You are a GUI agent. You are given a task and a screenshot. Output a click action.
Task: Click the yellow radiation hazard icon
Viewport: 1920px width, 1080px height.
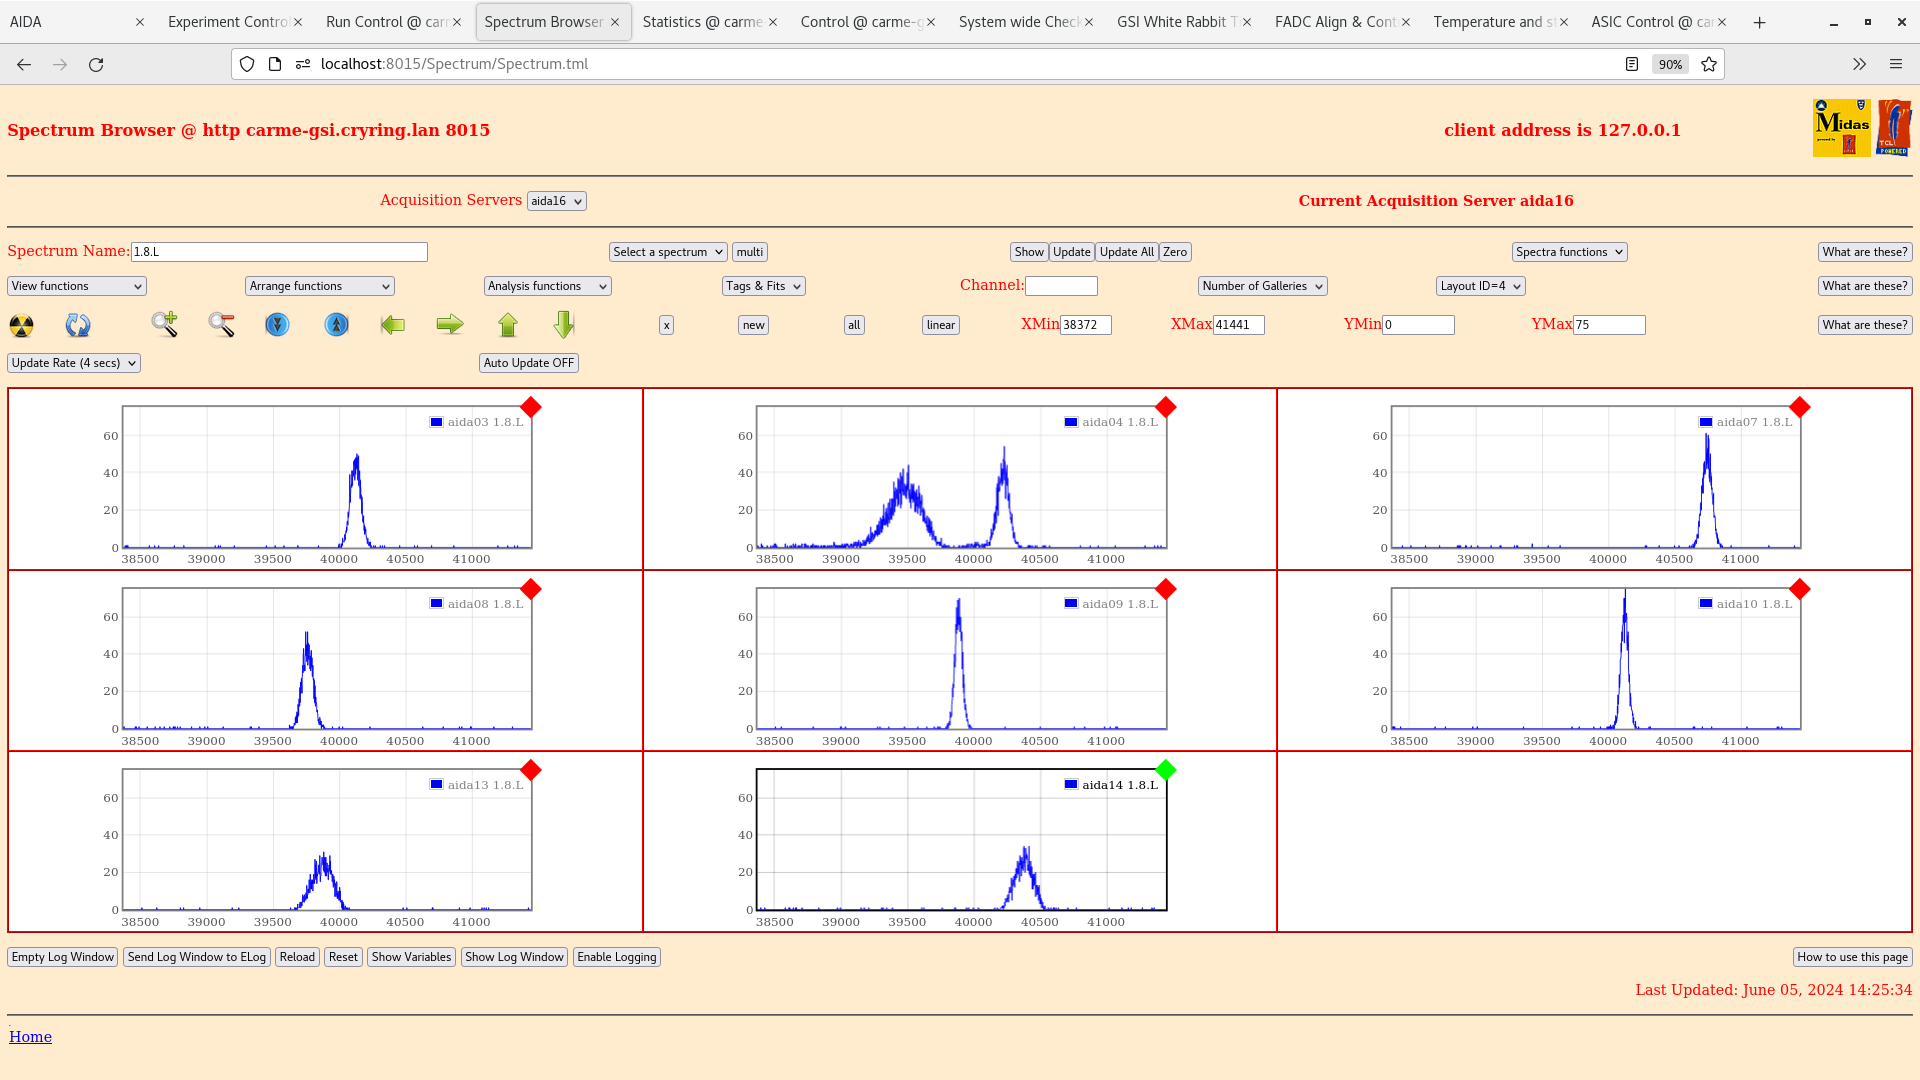coord(21,325)
